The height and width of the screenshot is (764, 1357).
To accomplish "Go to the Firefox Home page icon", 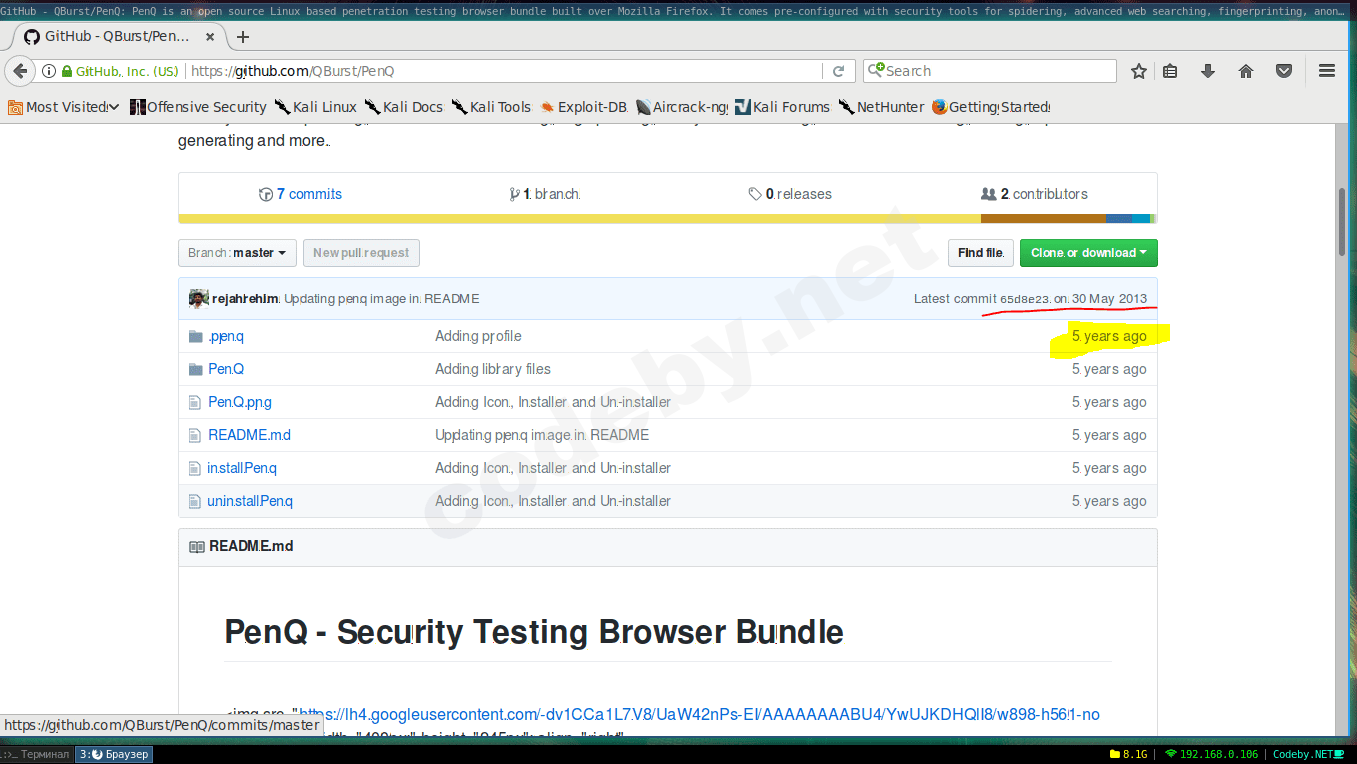I will point(1246,71).
